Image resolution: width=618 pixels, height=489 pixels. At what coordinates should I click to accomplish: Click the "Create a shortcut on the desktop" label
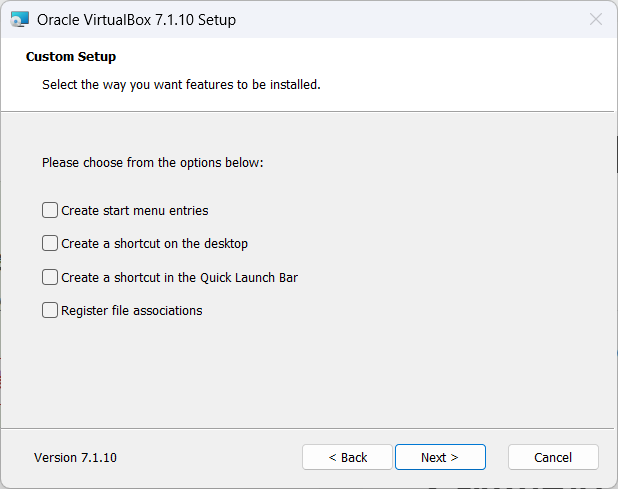[x=155, y=244]
